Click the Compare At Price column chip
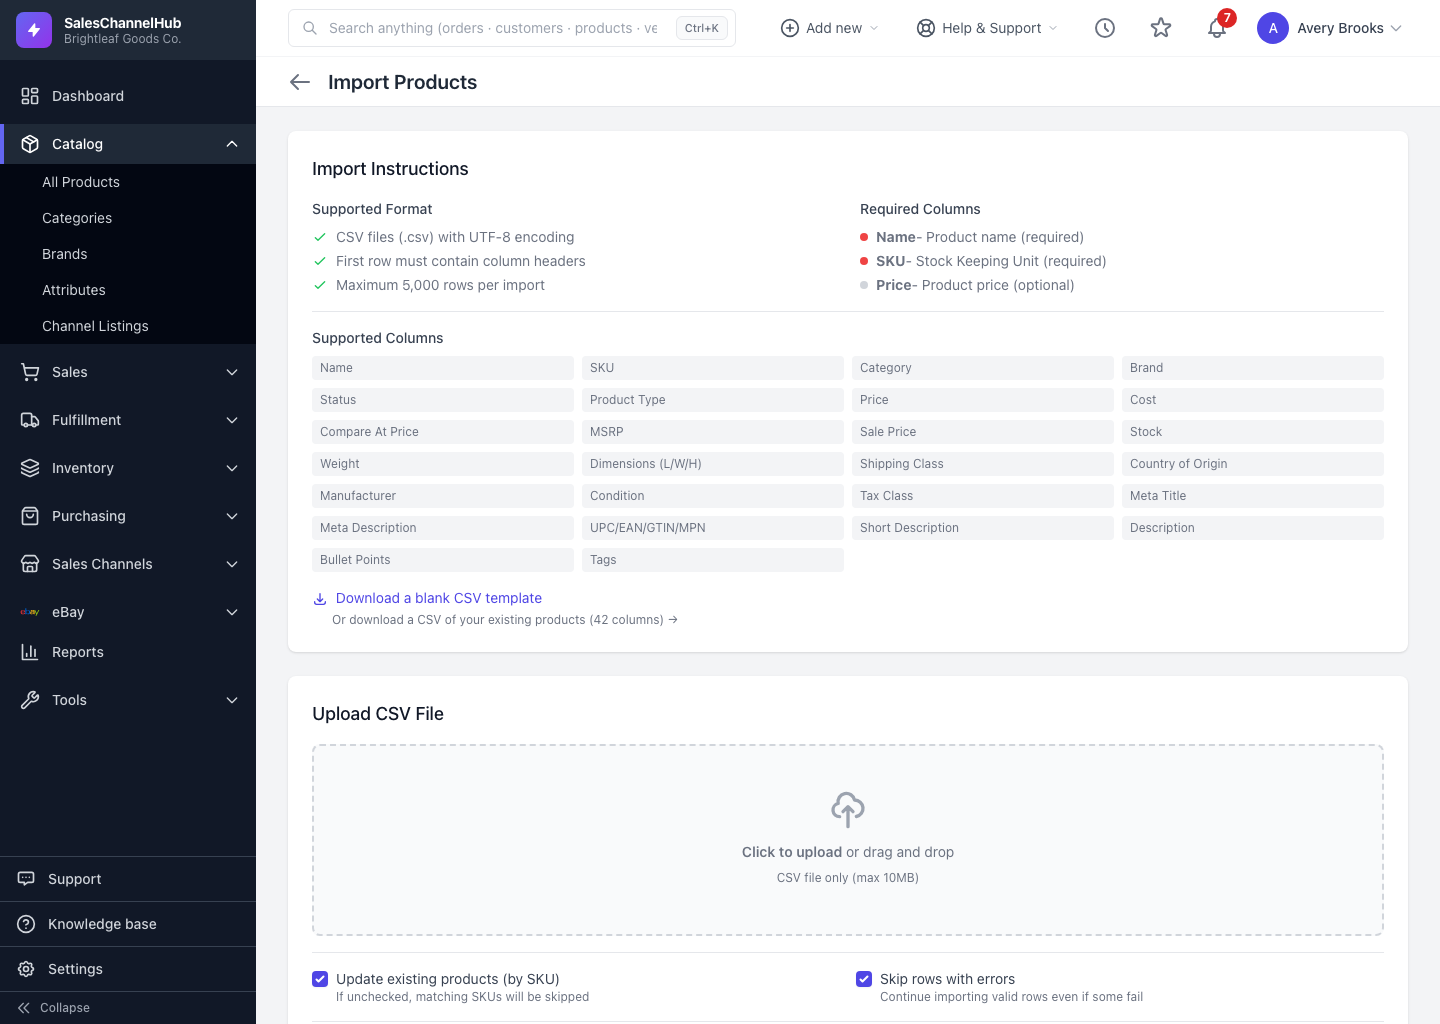This screenshot has height=1024, width=1440. point(443,432)
